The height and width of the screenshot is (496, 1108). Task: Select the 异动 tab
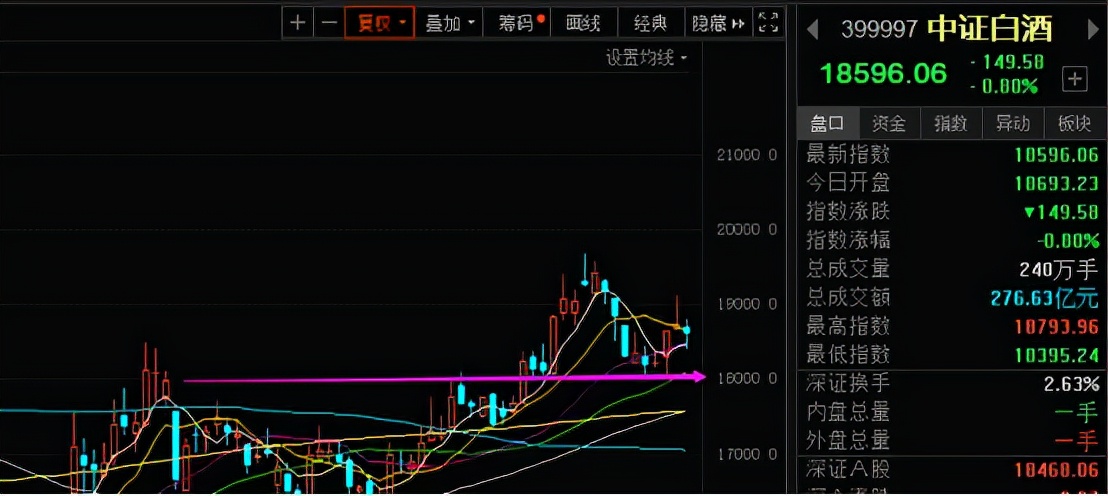coord(1011,124)
